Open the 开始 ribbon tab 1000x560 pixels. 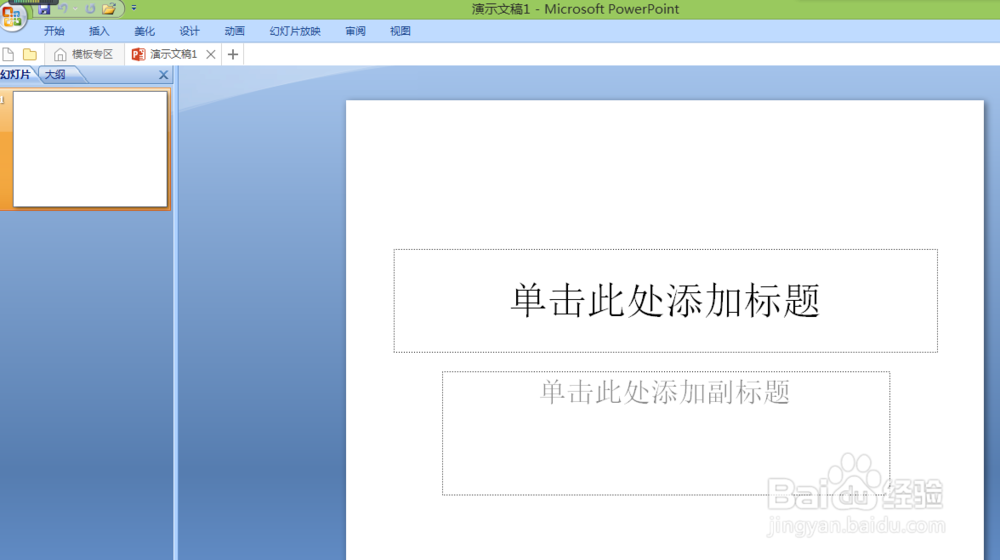point(54,31)
